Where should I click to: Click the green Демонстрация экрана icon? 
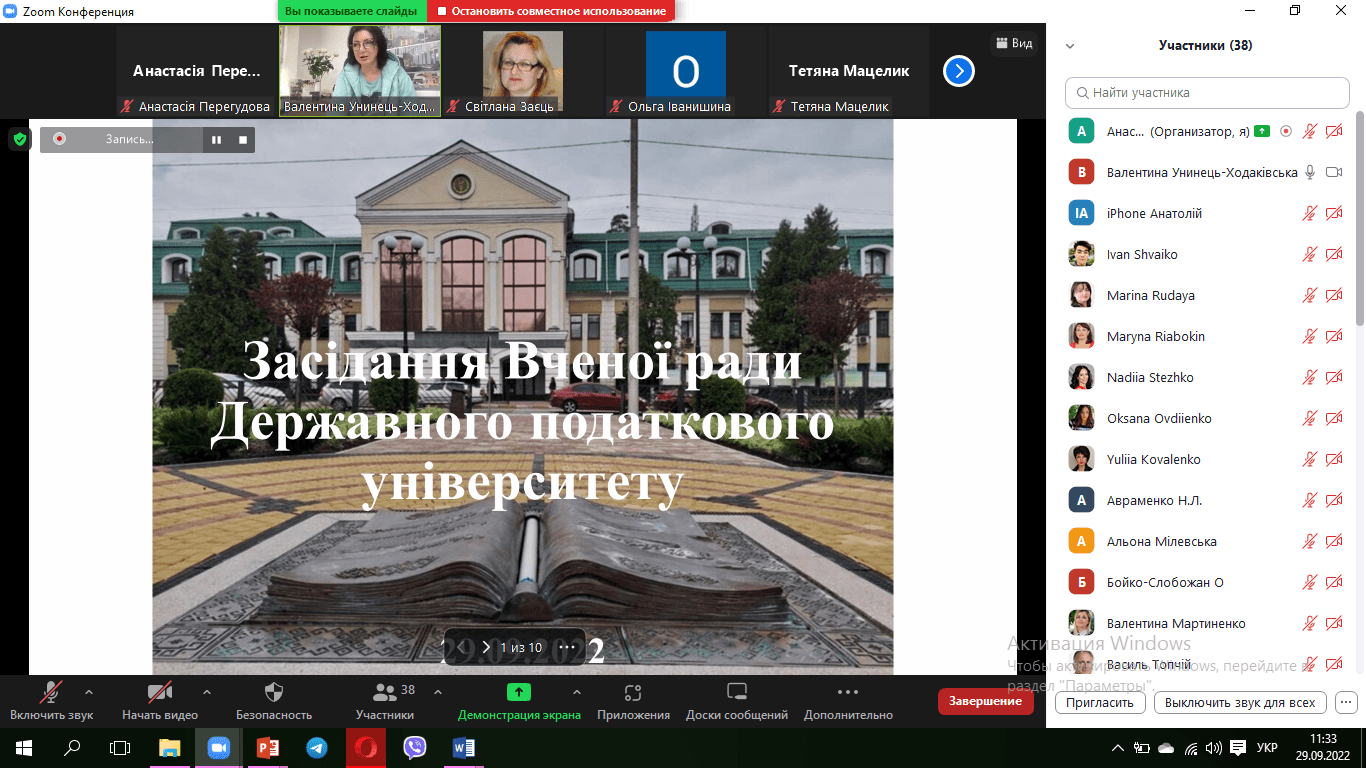click(519, 691)
